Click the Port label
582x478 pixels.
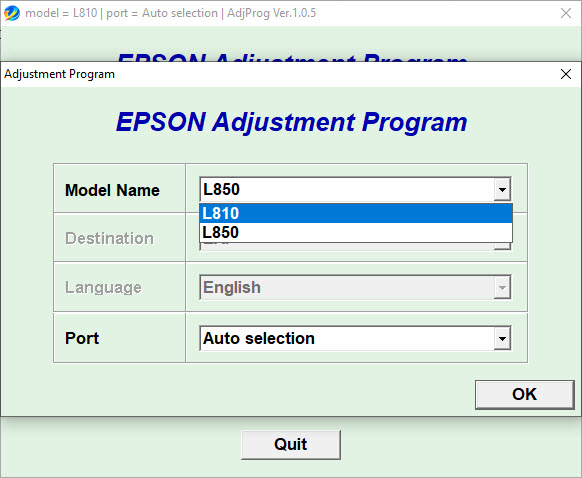pos(82,338)
